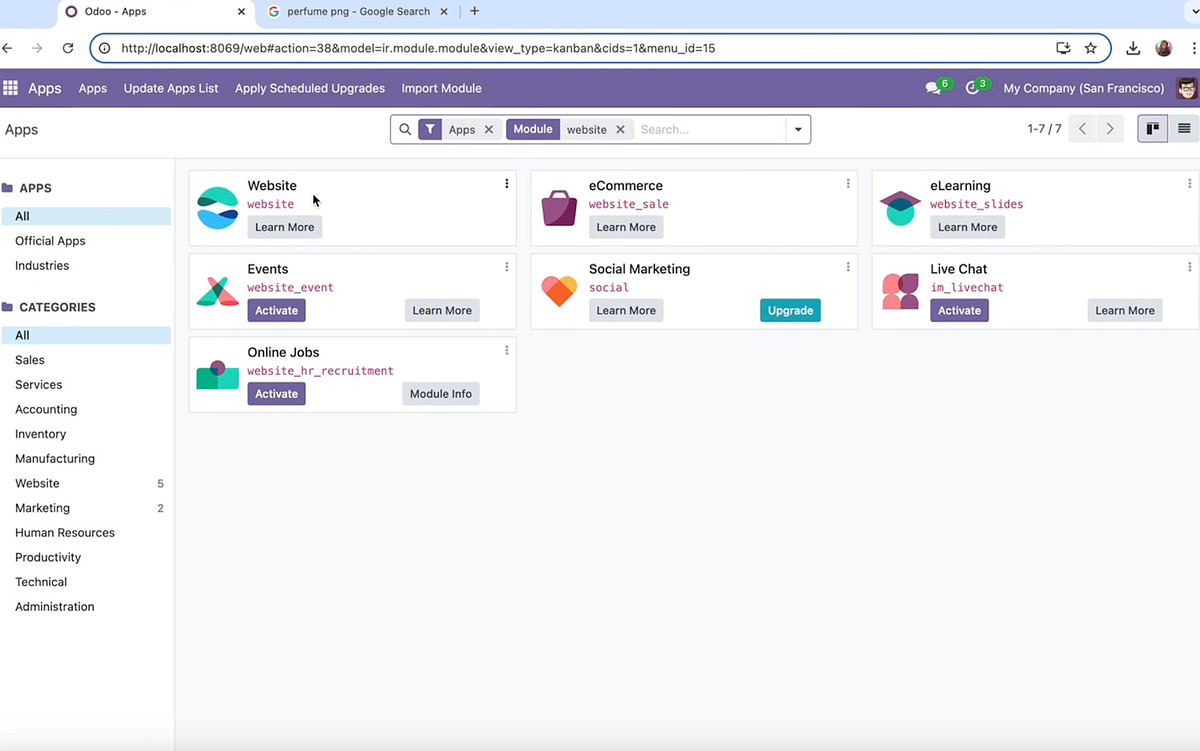Open the Website card kebab menu
This screenshot has width=1200, height=751.
pos(506,183)
